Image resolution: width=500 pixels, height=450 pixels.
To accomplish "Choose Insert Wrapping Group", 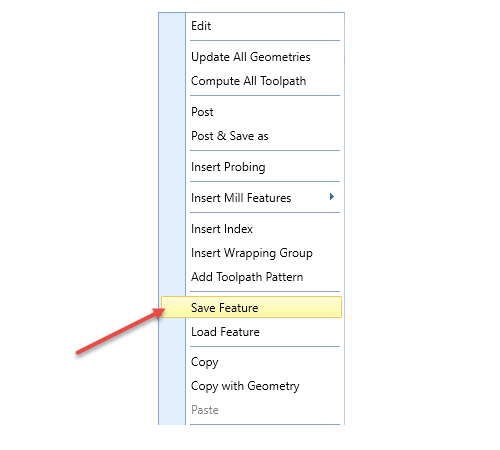I will point(251,253).
